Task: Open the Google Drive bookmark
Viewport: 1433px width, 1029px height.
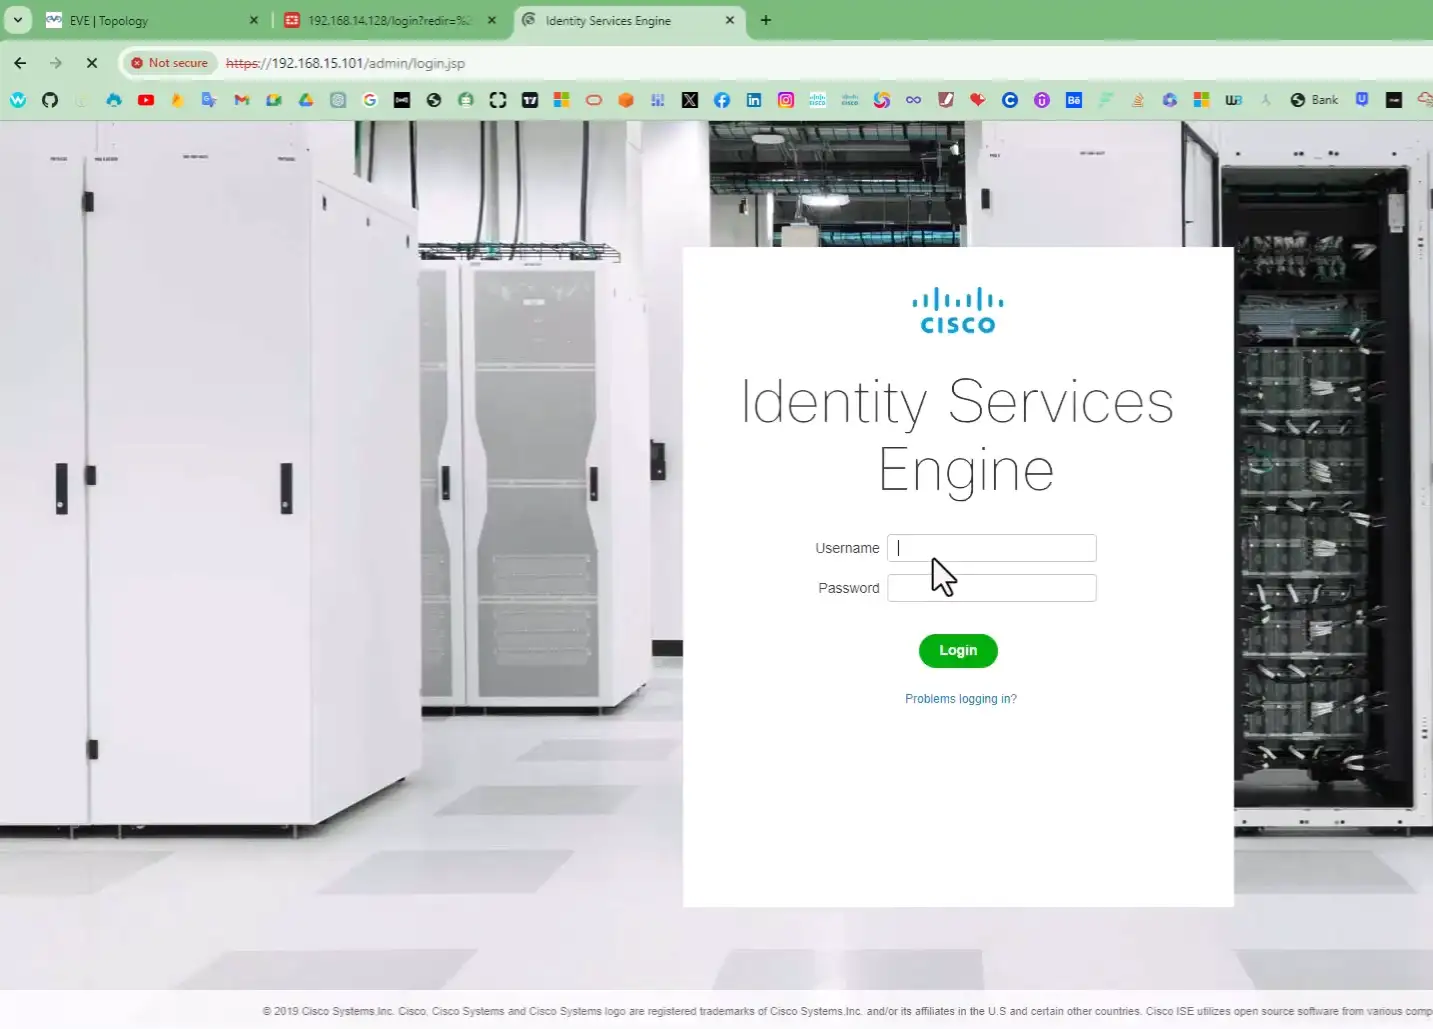Action: click(x=306, y=100)
